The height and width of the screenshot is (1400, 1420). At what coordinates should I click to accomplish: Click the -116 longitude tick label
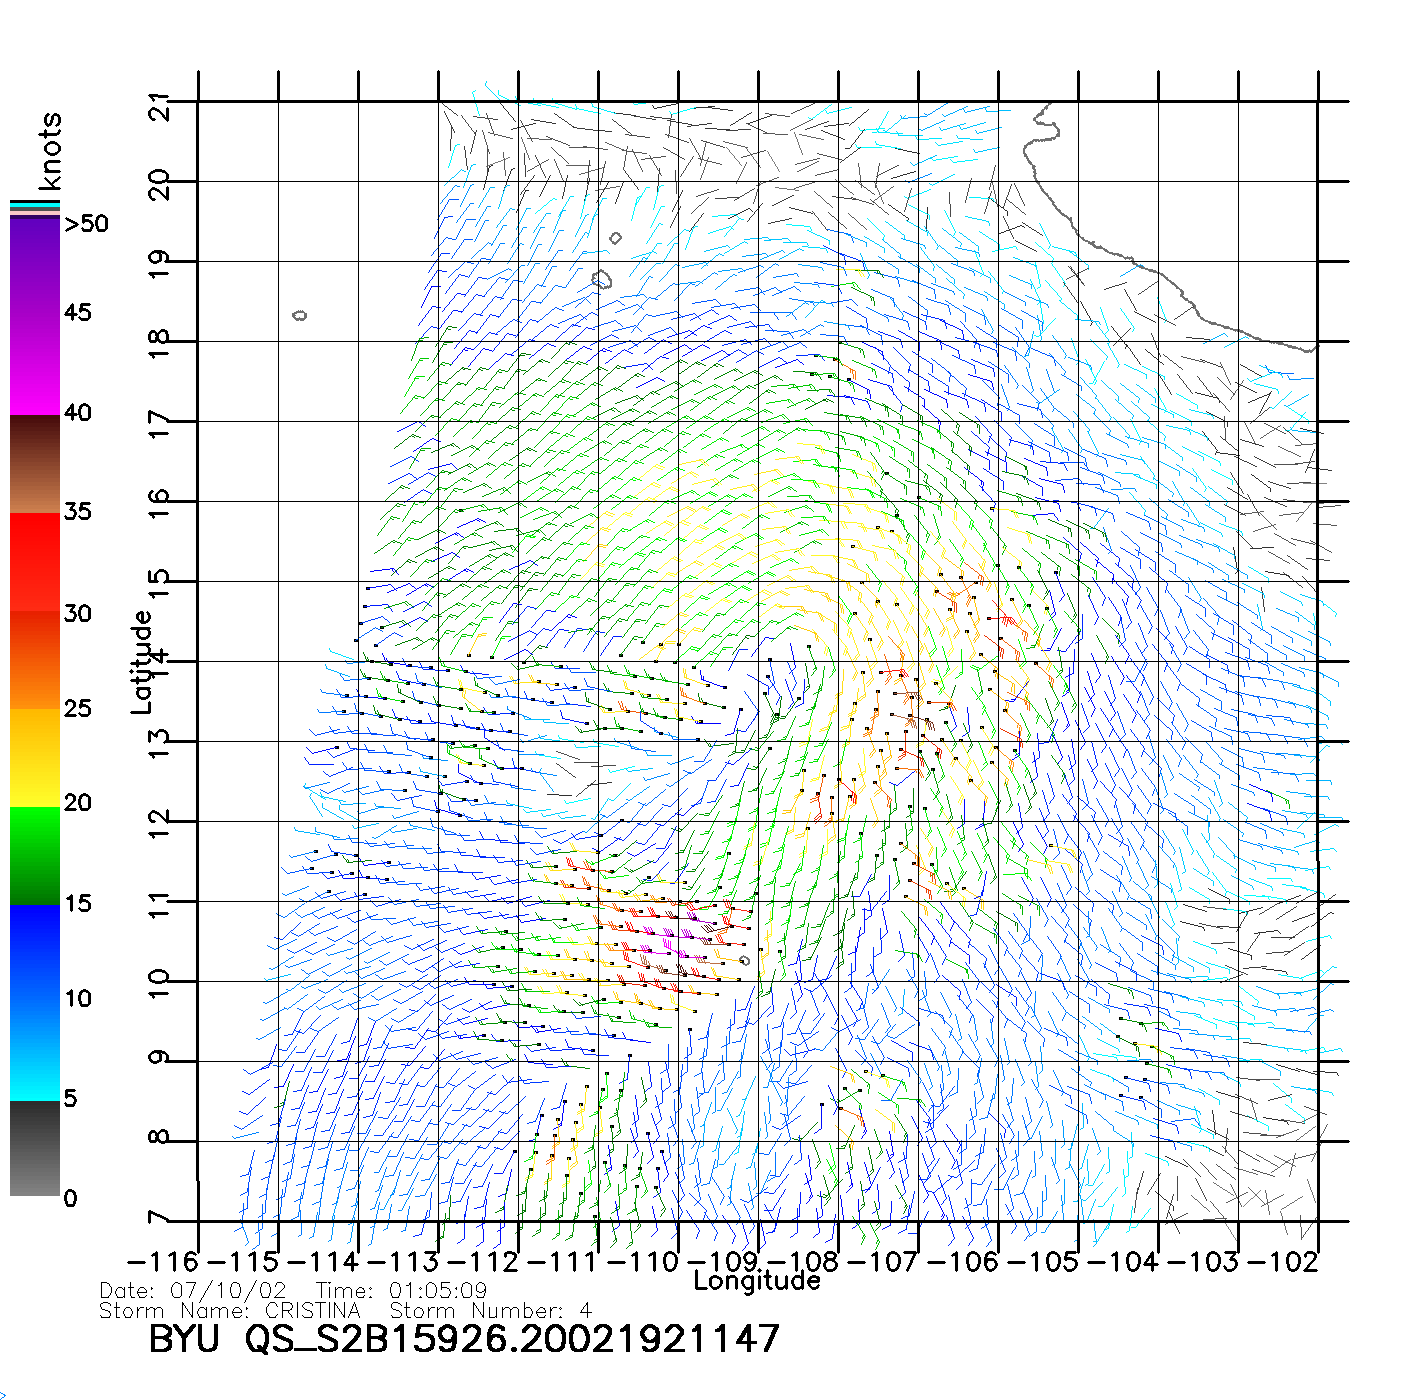click(163, 1262)
